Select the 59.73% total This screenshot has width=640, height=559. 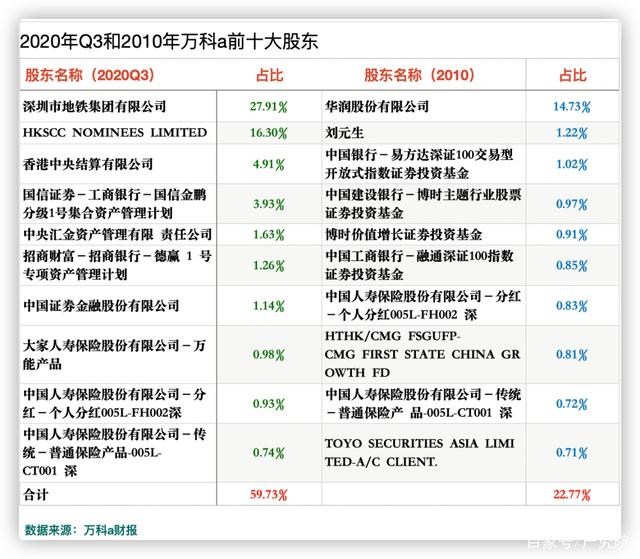coord(269,495)
